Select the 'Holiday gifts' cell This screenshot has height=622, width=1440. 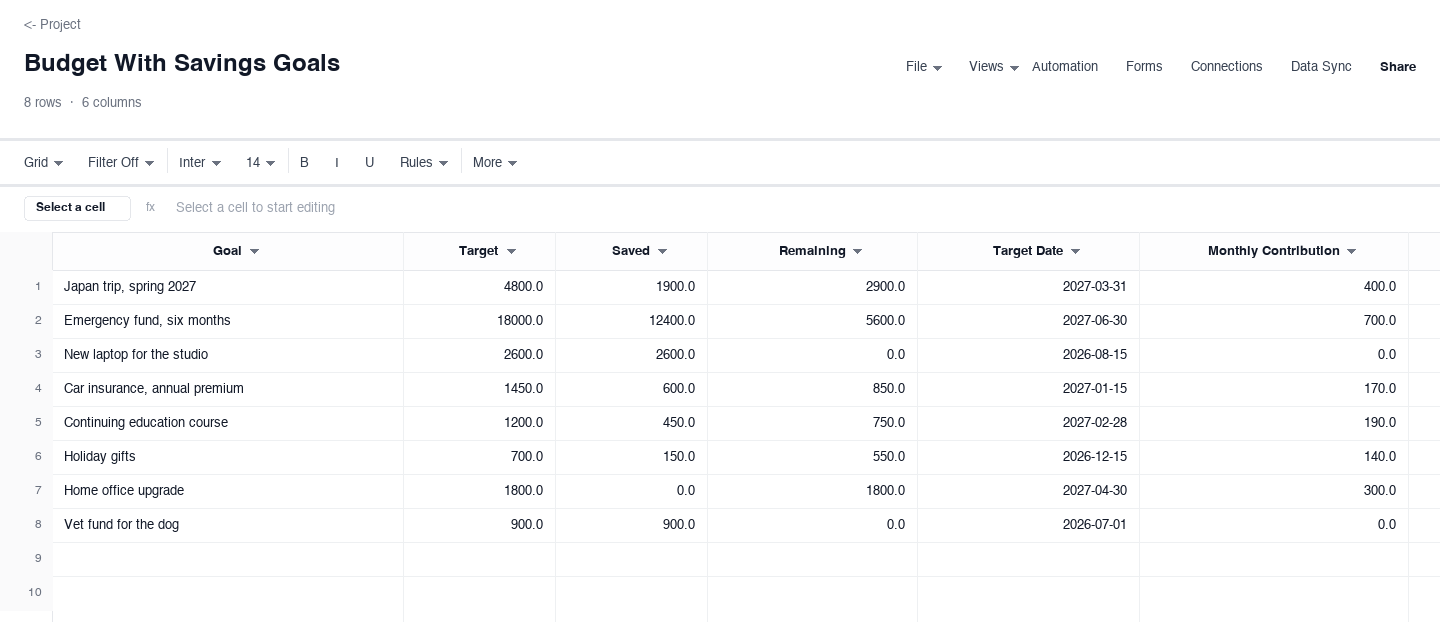point(228,457)
